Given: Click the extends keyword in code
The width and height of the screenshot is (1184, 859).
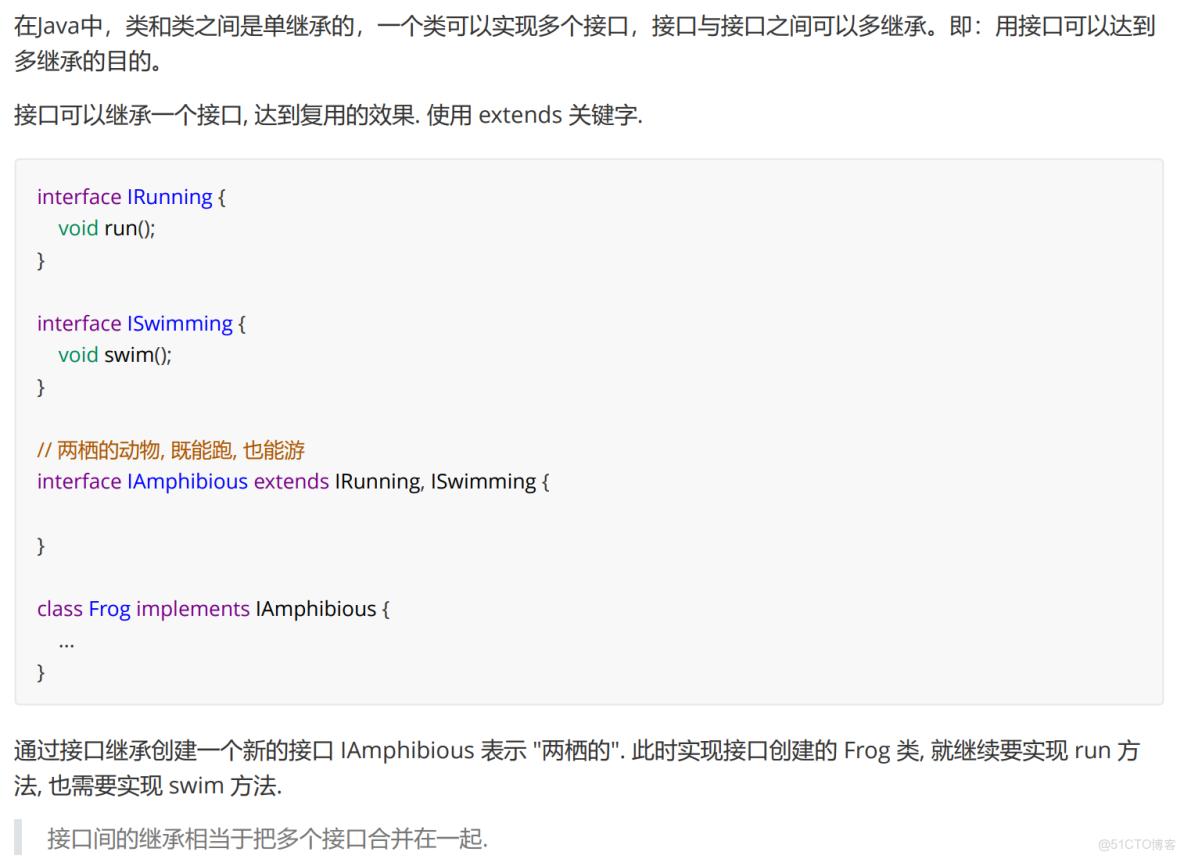Looking at the screenshot, I should click(x=290, y=481).
